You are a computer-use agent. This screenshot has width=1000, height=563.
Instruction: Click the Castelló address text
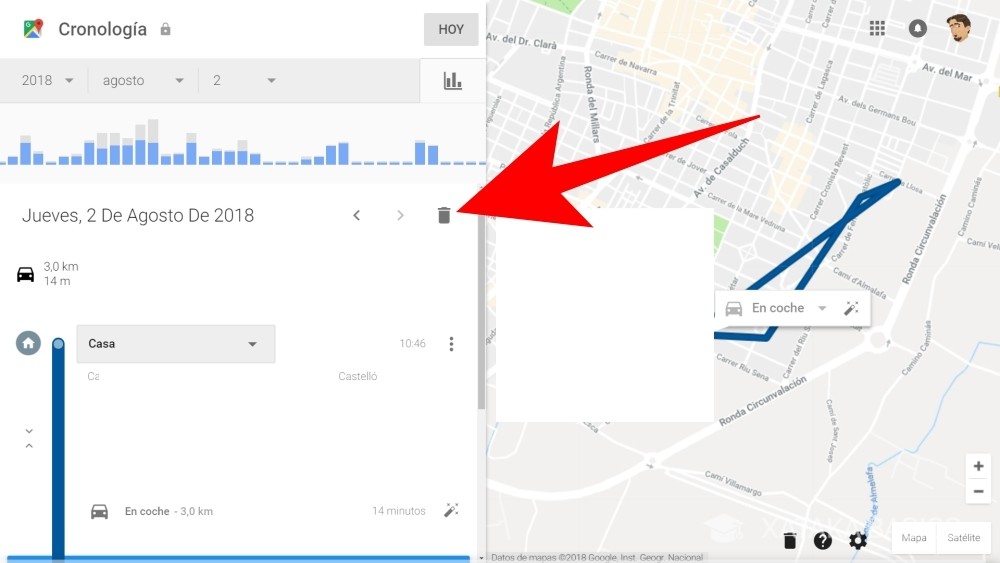[357, 376]
